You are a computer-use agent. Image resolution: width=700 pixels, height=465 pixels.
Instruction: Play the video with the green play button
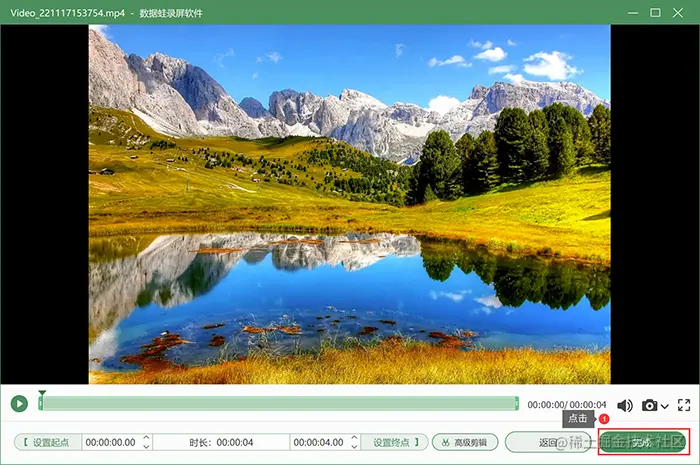click(x=19, y=404)
